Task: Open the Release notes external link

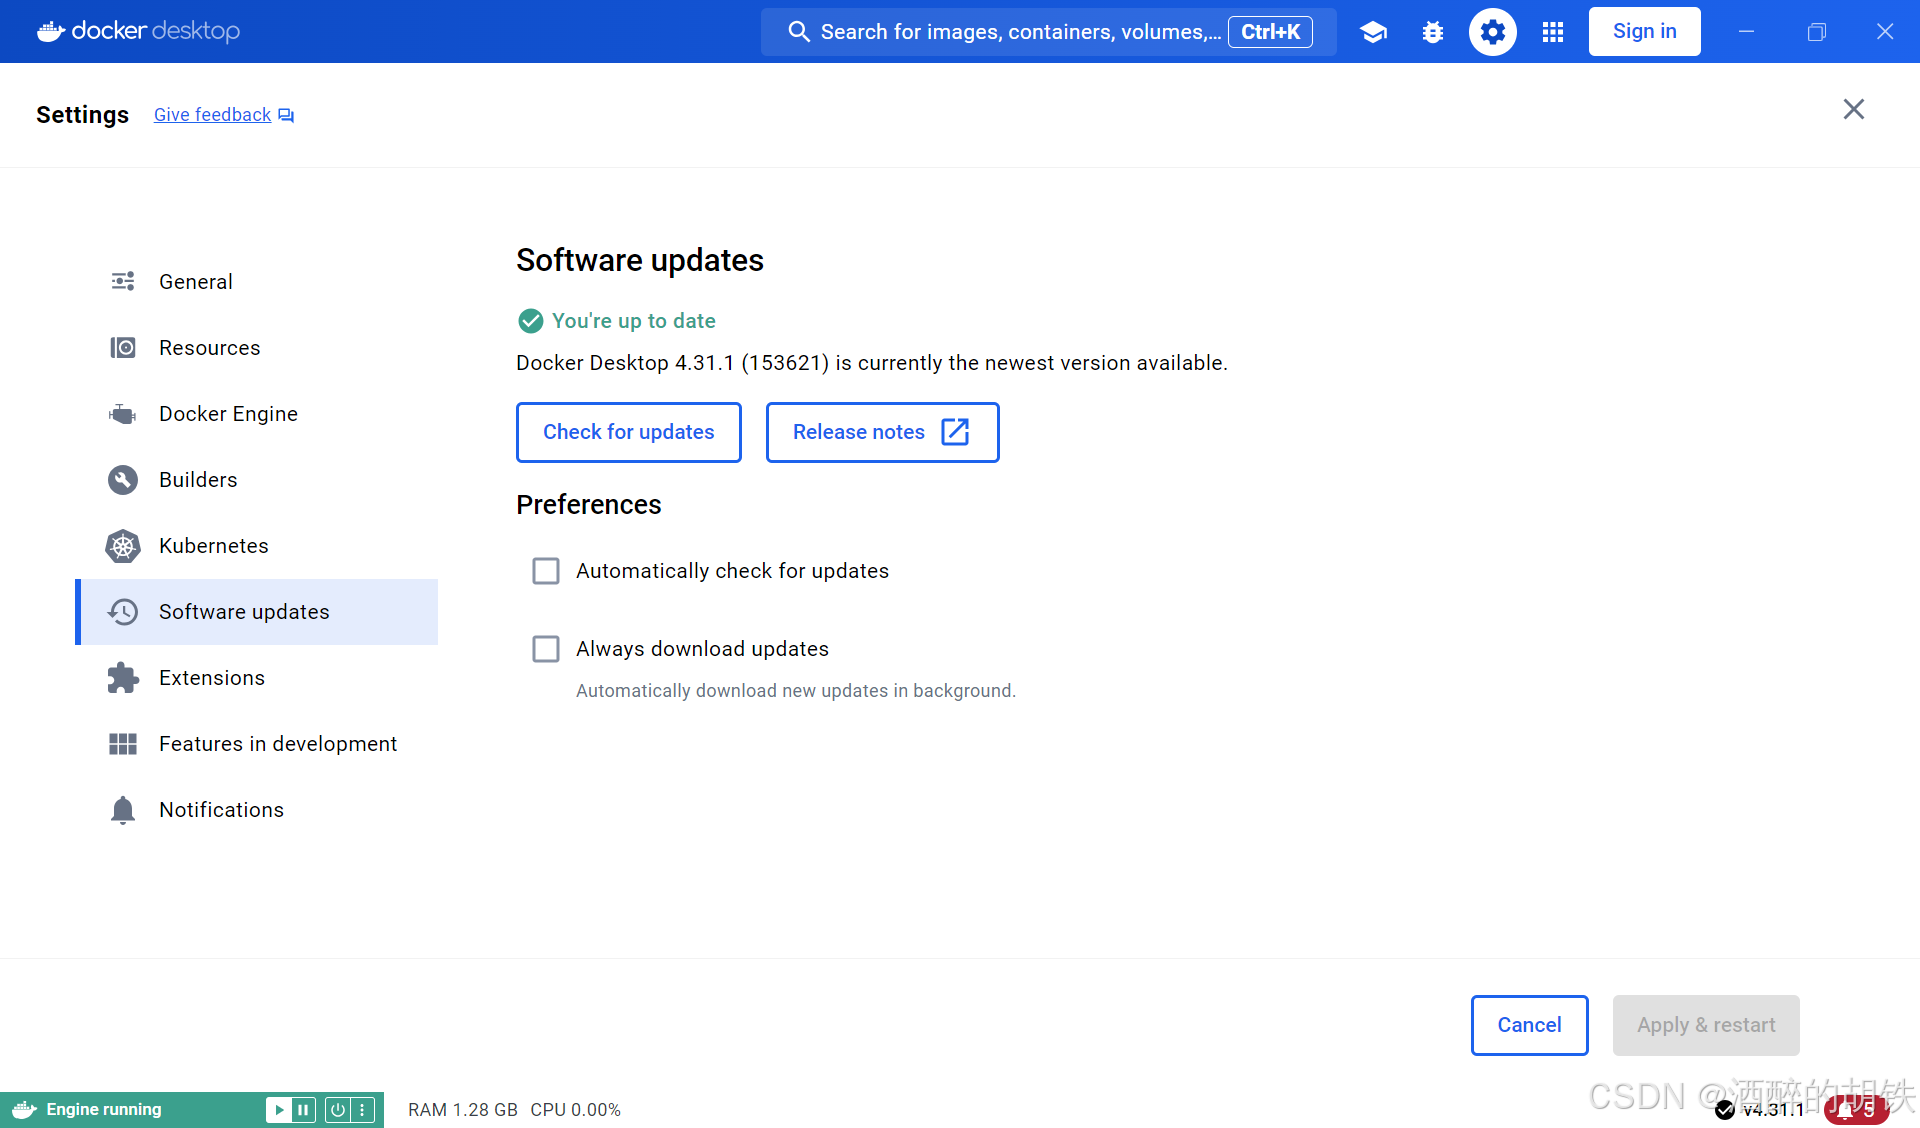Action: (x=881, y=432)
